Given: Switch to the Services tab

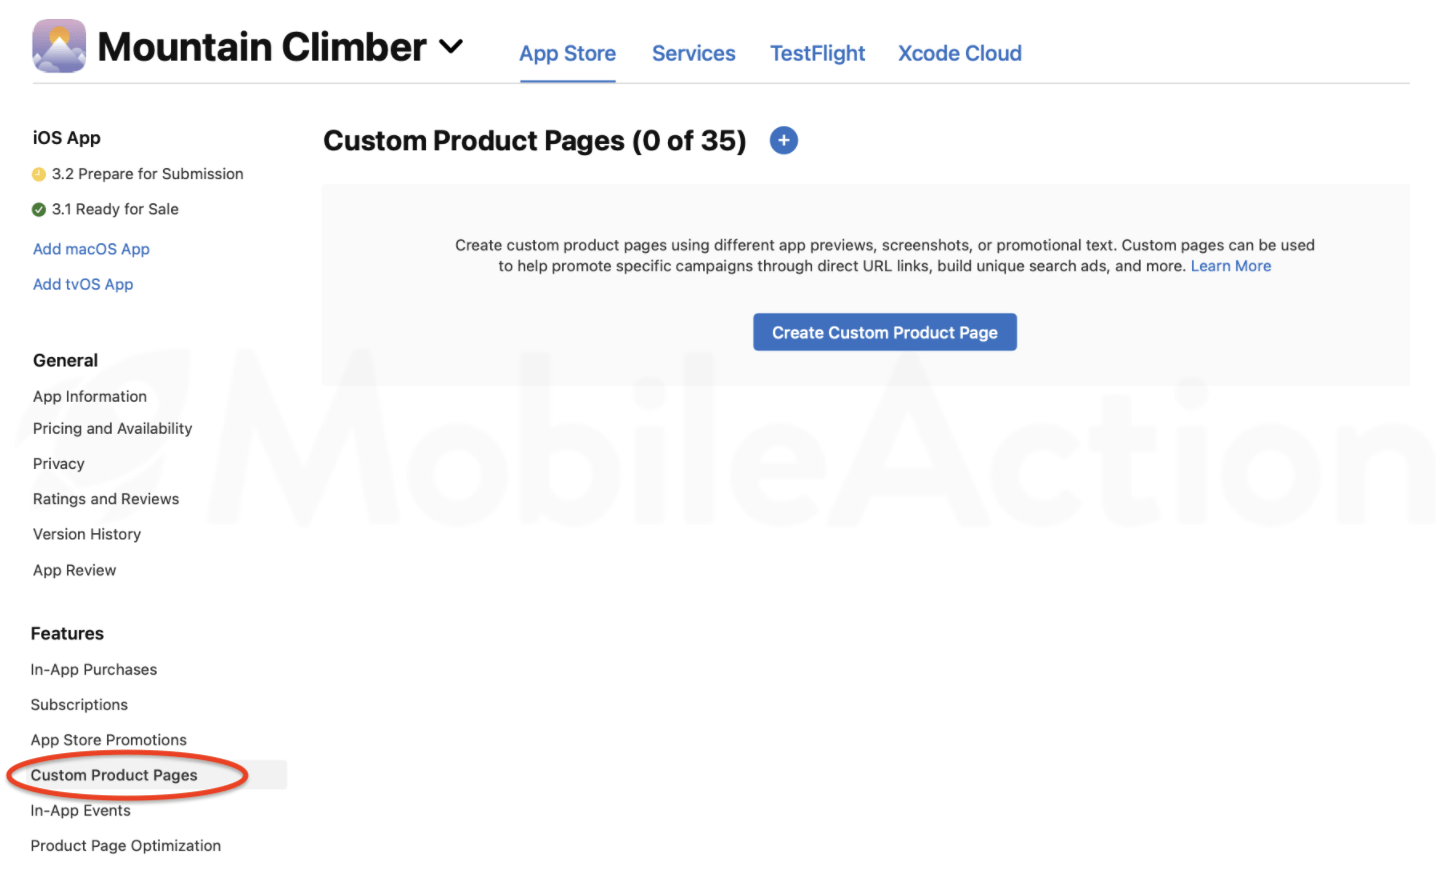Looking at the screenshot, I should (693, 54).
